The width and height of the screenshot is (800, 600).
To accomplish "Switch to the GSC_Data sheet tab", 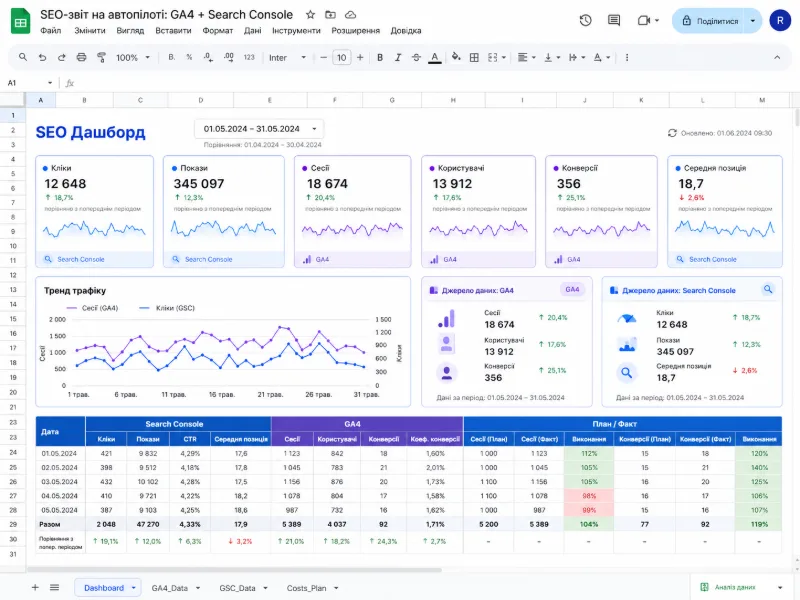I will point(240,587).
